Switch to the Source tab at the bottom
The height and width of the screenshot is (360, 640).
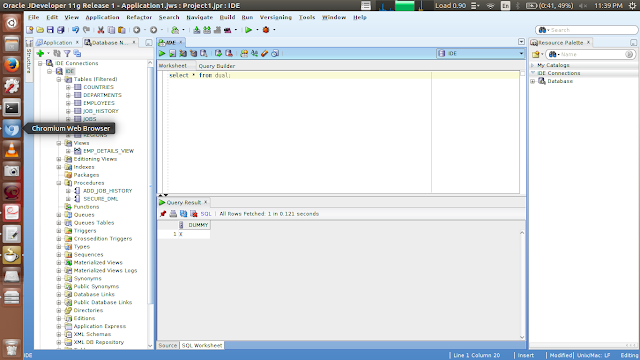(168, 345)
